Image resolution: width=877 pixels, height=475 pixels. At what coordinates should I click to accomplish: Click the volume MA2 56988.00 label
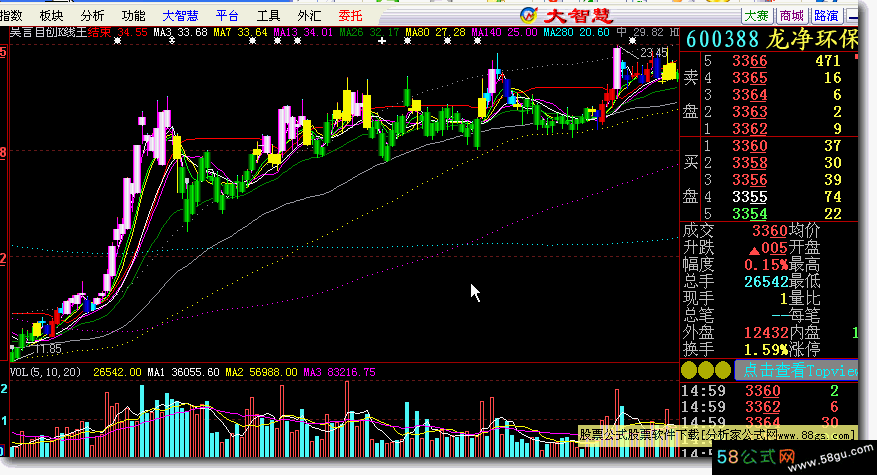pyautogui.click(x=261, y=372)
